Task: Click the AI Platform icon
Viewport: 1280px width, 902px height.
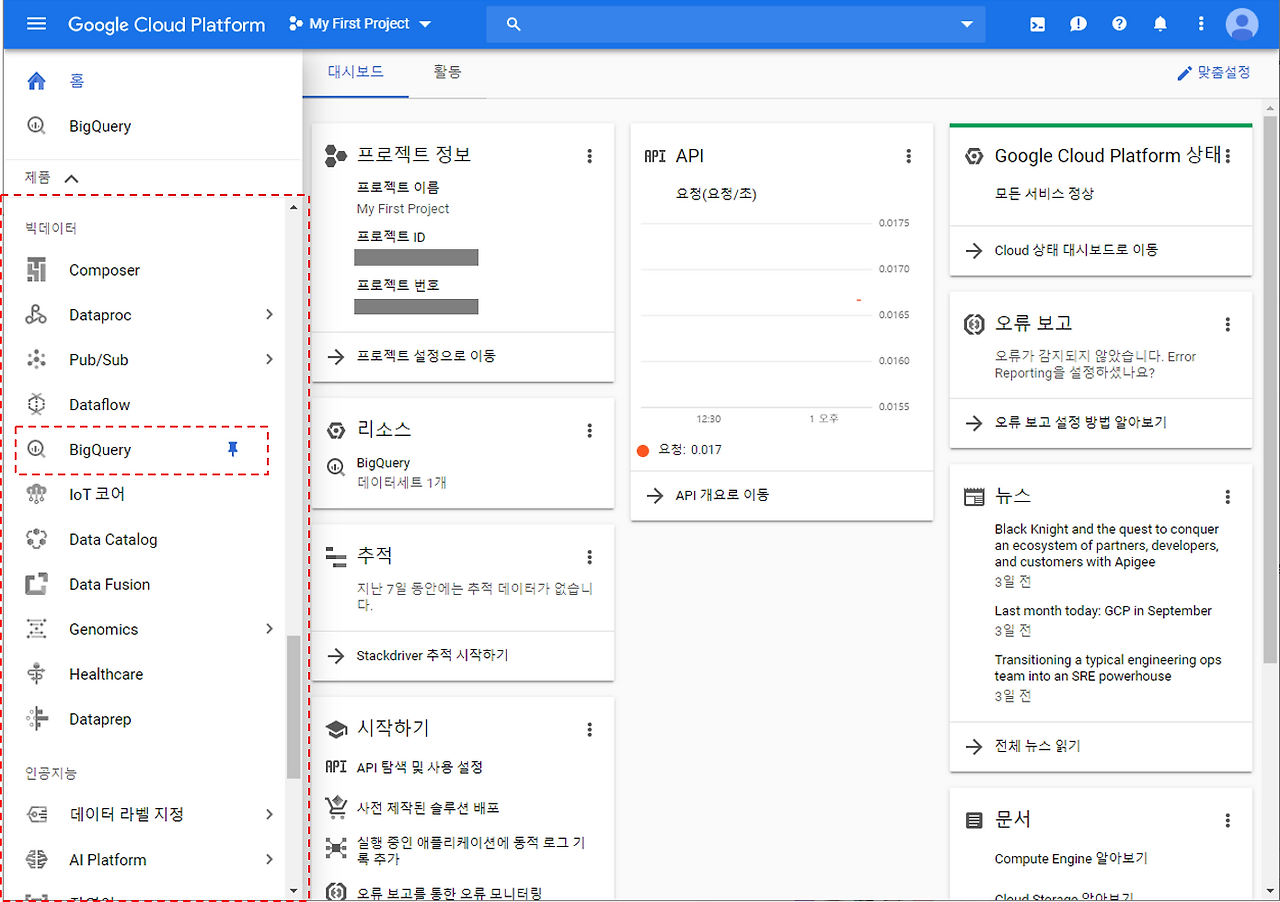Action: tap(37, 859)
